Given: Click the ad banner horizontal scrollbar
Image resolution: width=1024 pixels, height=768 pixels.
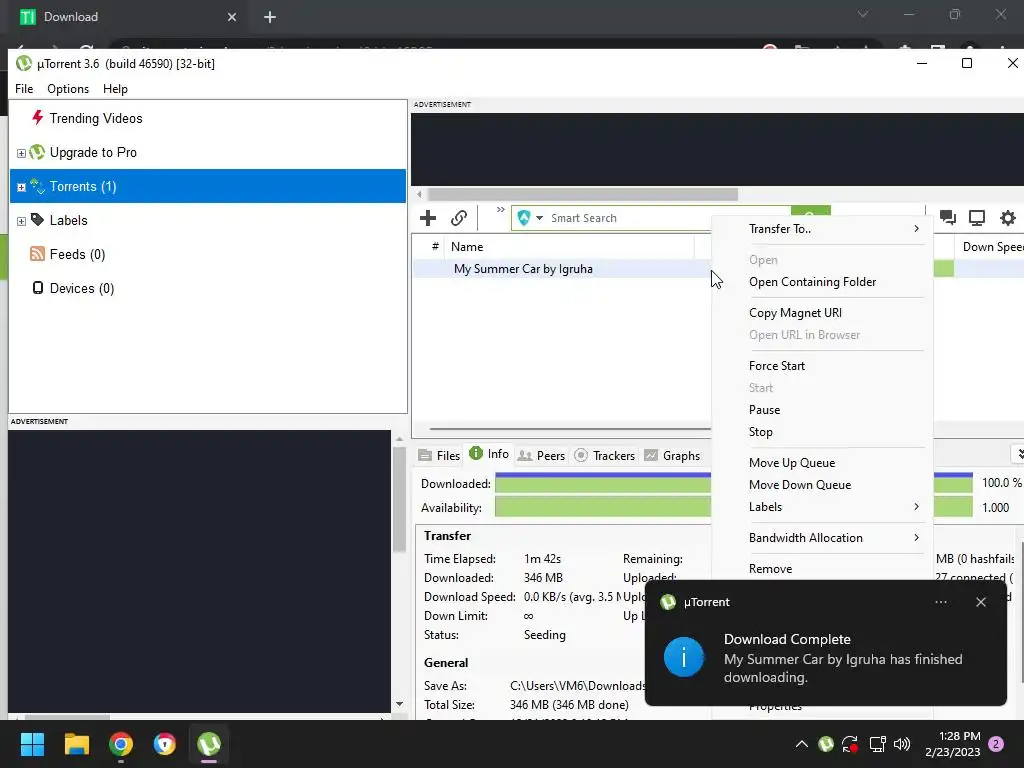Looking at the screenshot, I should click(x=583, y=195).
